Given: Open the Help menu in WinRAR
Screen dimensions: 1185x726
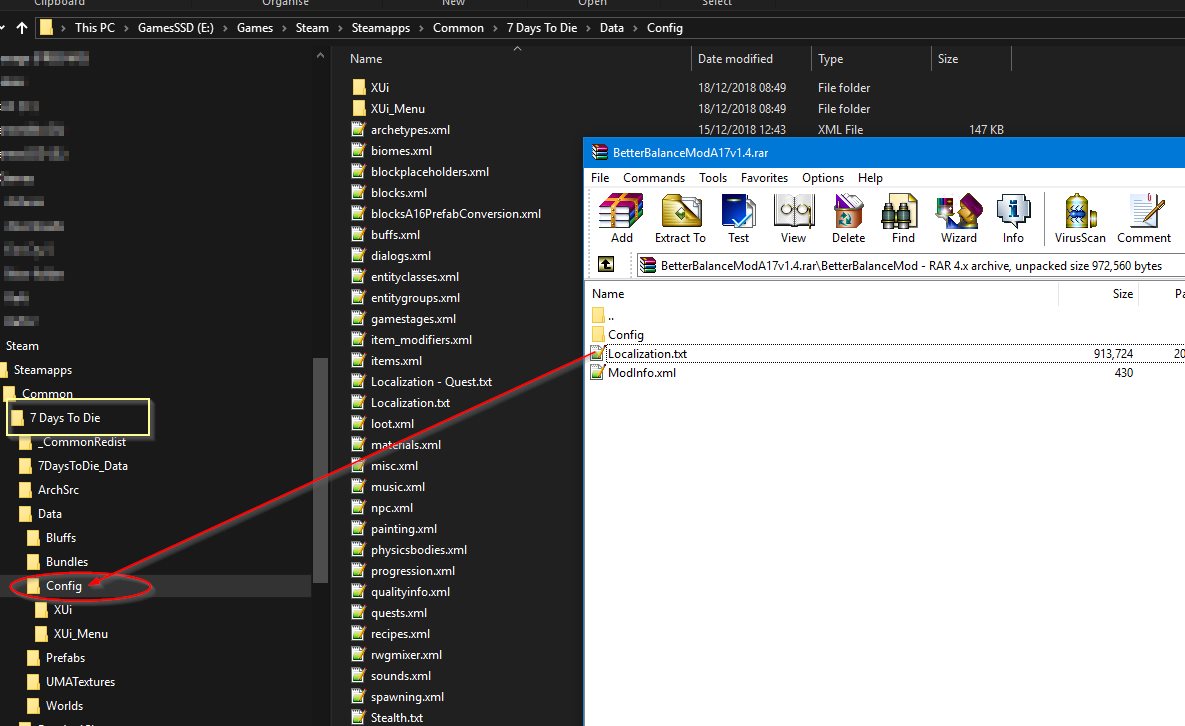Looking at the screenshot, I should click(870, 178).
